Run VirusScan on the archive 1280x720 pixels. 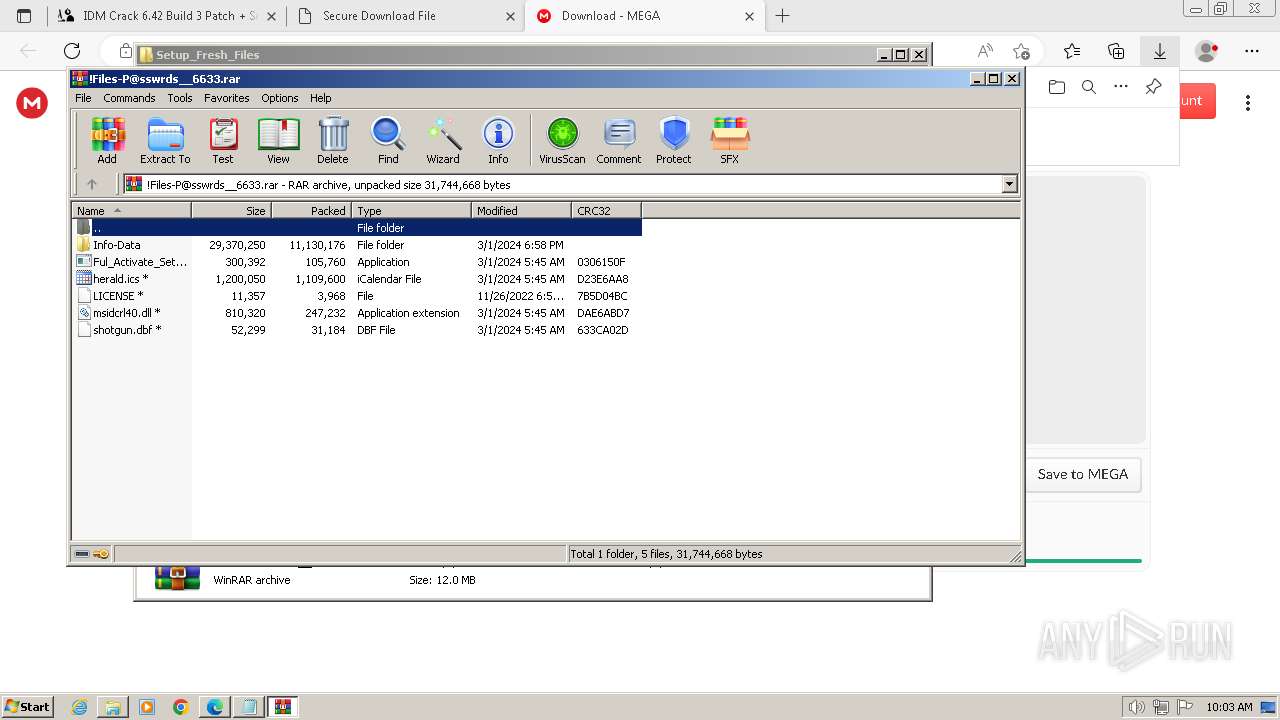(x=562, y=140)
